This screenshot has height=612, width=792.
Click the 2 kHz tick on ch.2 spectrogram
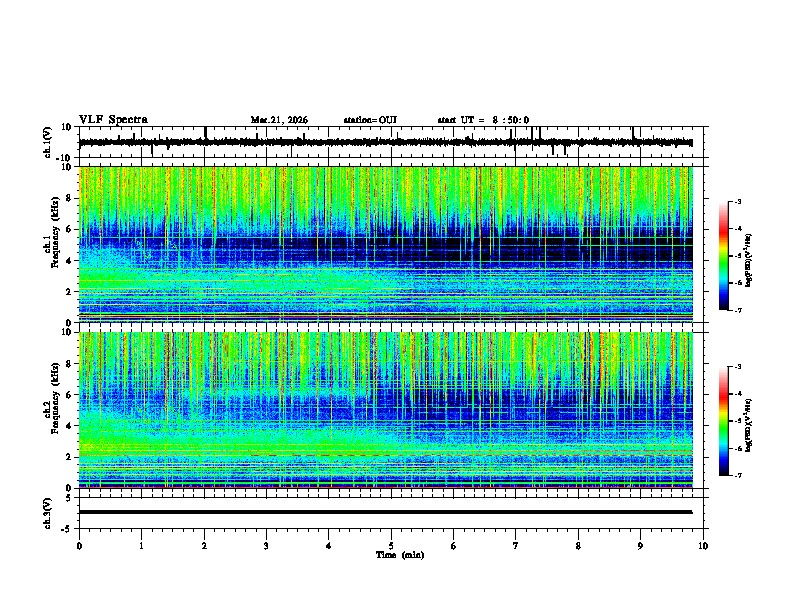(69, 457)
